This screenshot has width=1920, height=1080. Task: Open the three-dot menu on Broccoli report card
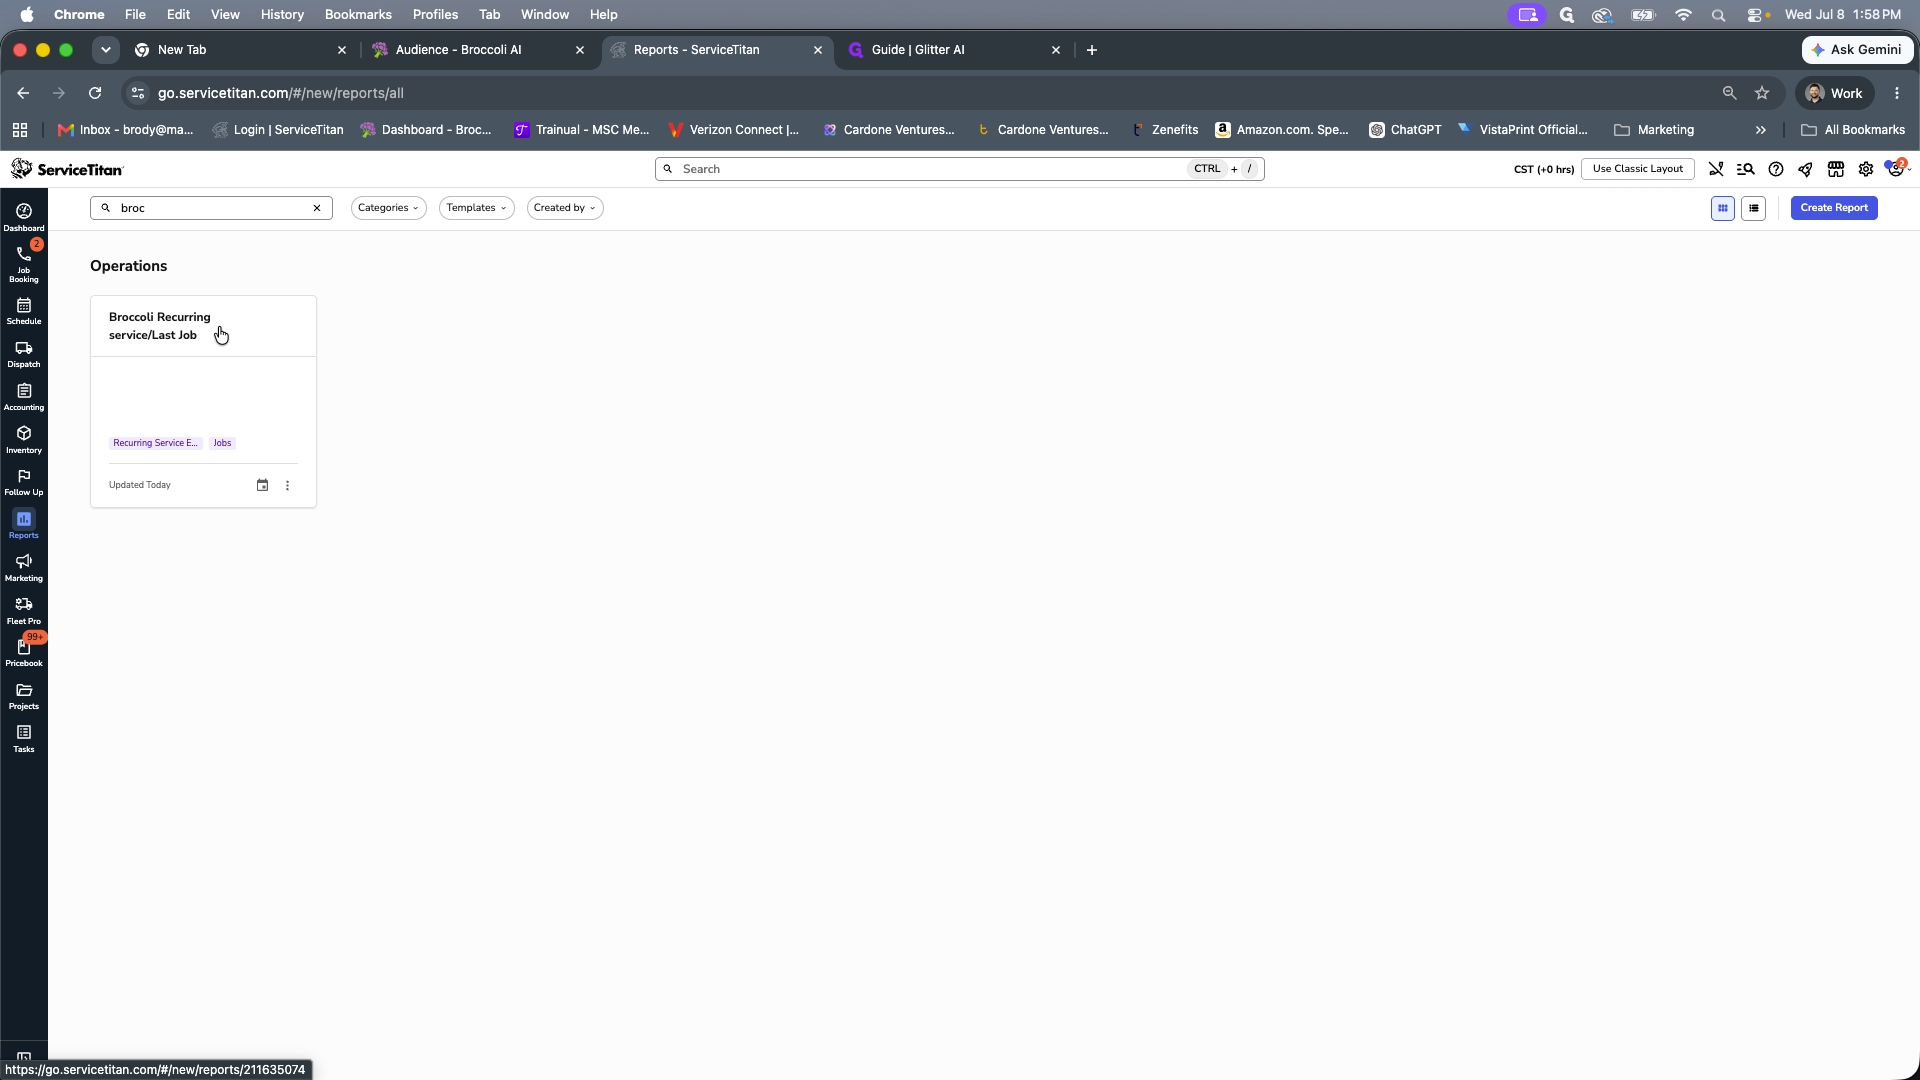288,485
